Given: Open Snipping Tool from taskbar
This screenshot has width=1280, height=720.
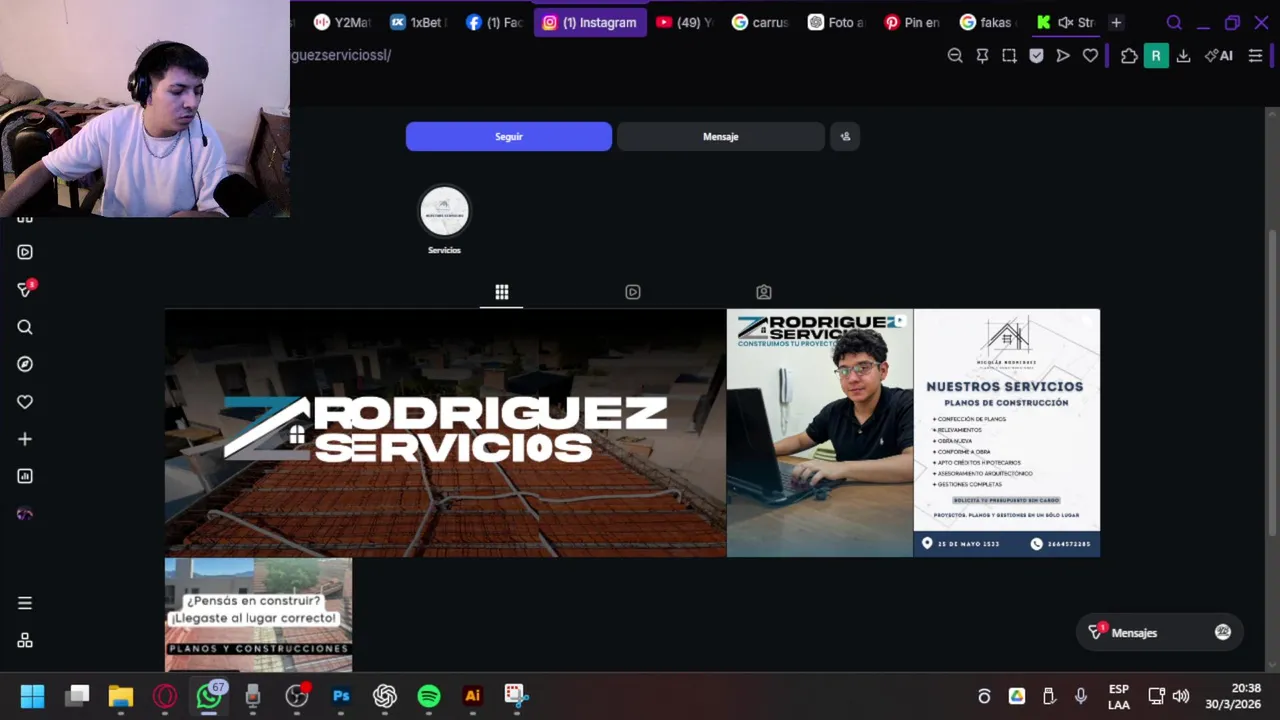Looking at the screenshot, I should 515,696.
